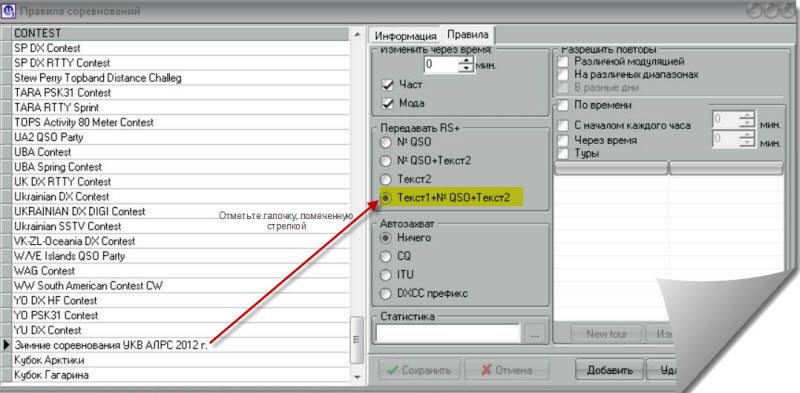Click the Сохранить button
This screenshot has width=800, height=393.
419,370
